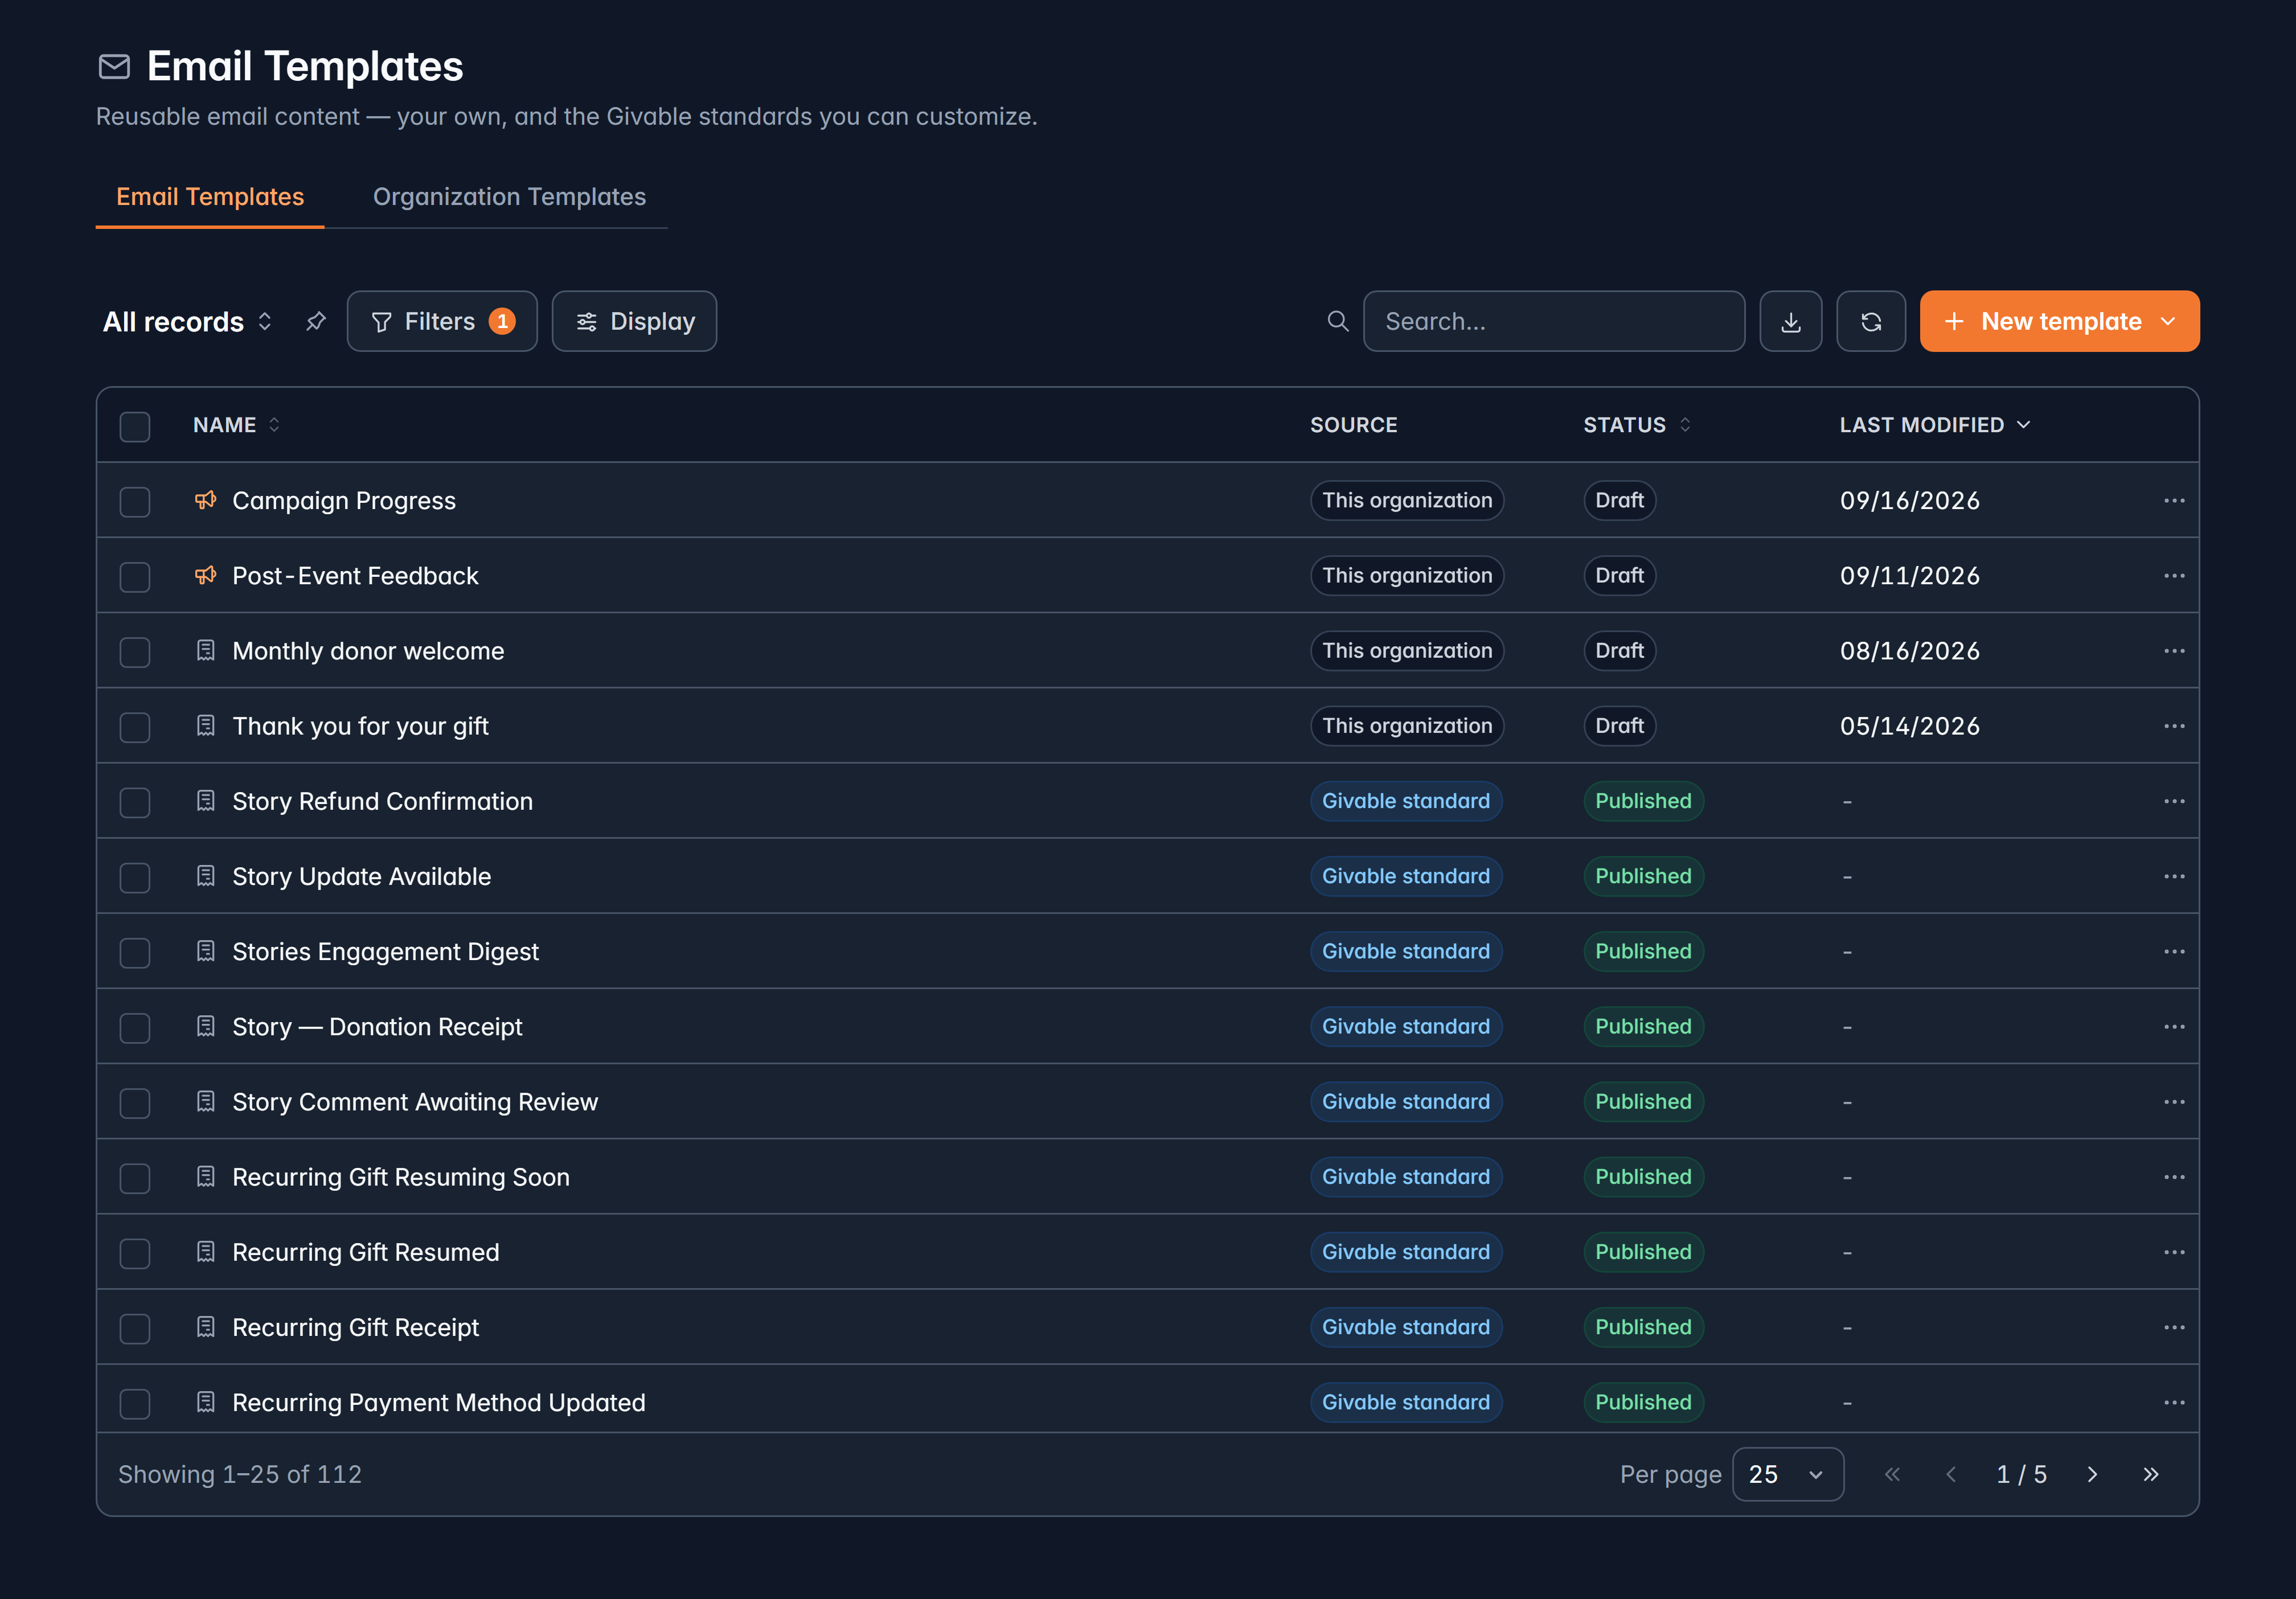Toggle the select-all checkbox in header
The width and height of the screenshot is (2296, 1599).
pos(135,426)
